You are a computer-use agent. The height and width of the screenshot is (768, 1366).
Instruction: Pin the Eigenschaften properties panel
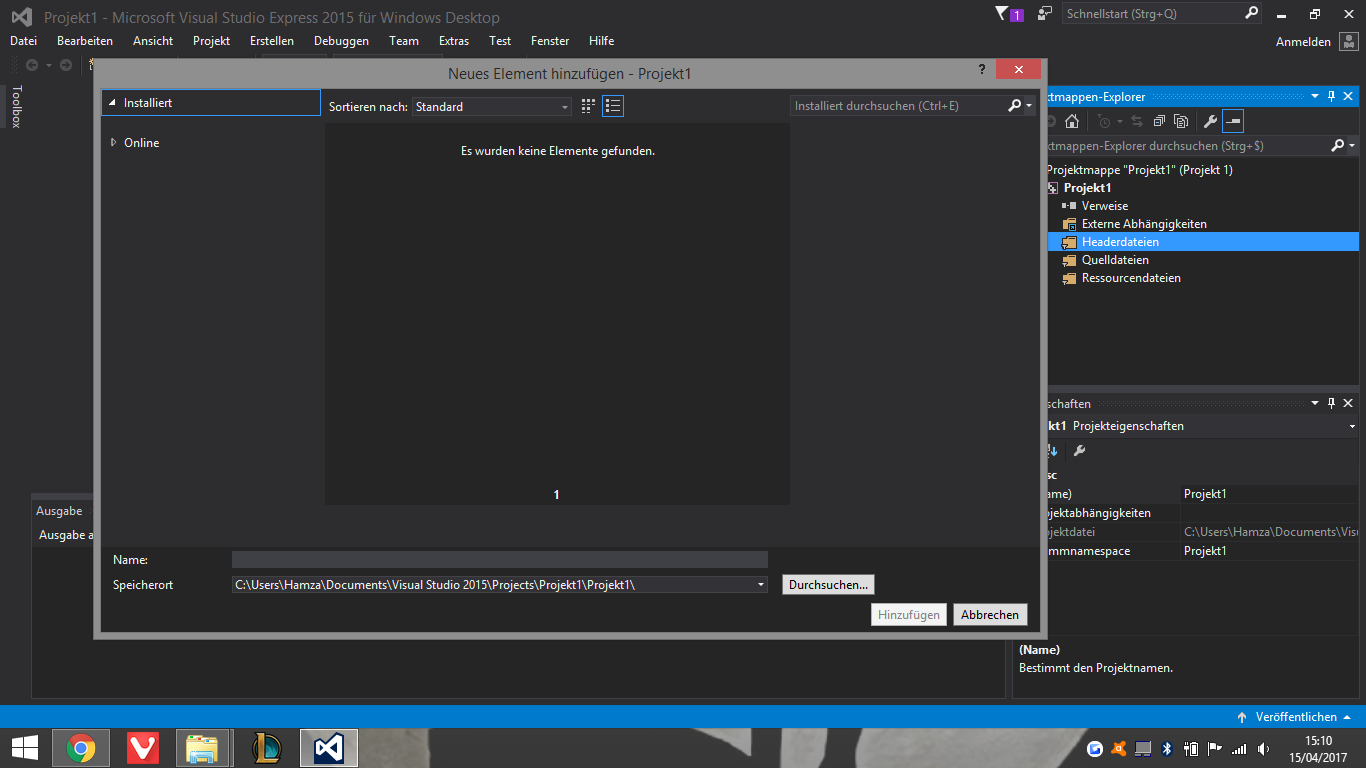tap(1331, 403)
